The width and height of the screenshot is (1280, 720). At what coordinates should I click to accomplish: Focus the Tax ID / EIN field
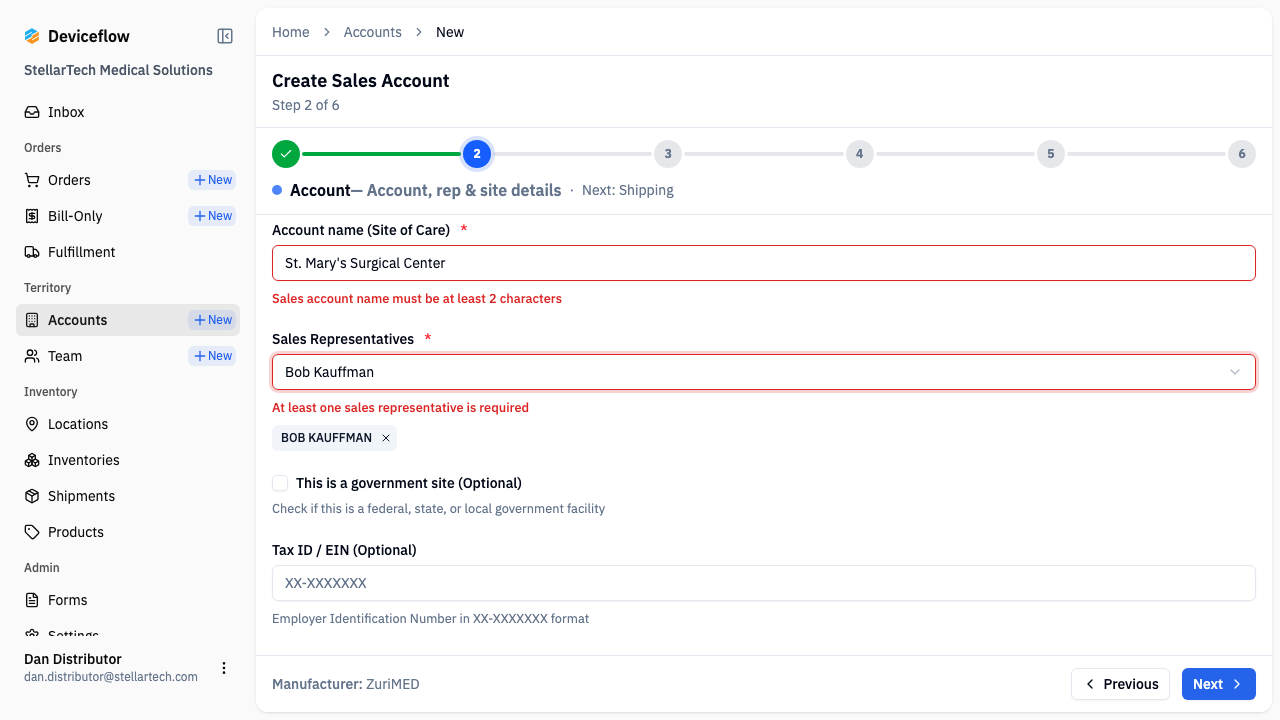764,583
